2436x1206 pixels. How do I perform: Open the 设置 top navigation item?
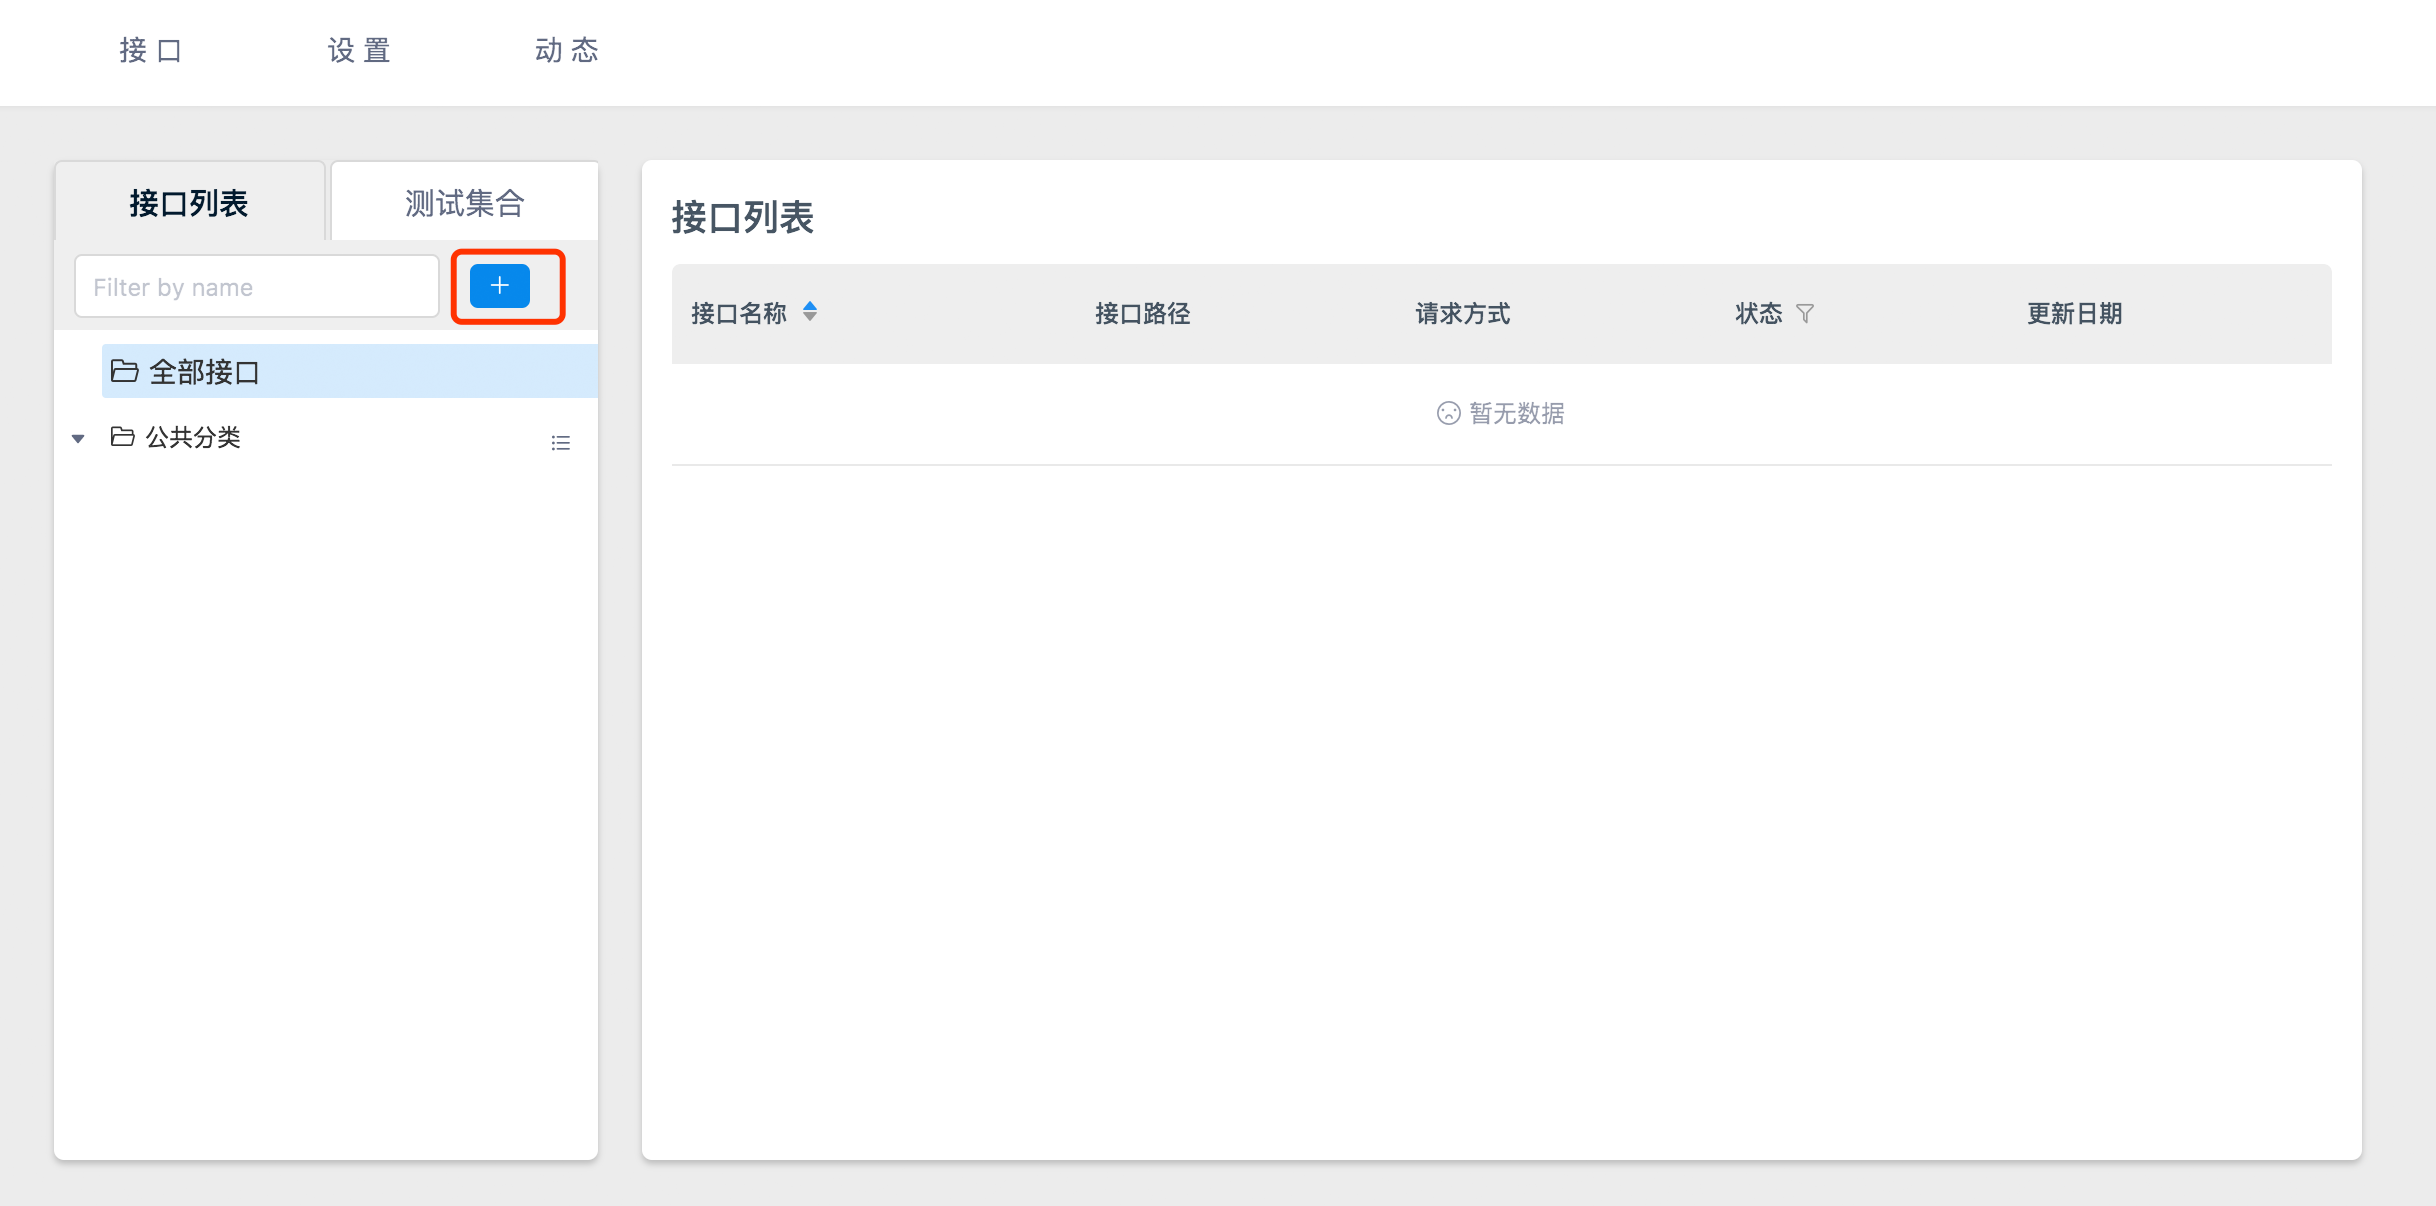pos(359,50)
